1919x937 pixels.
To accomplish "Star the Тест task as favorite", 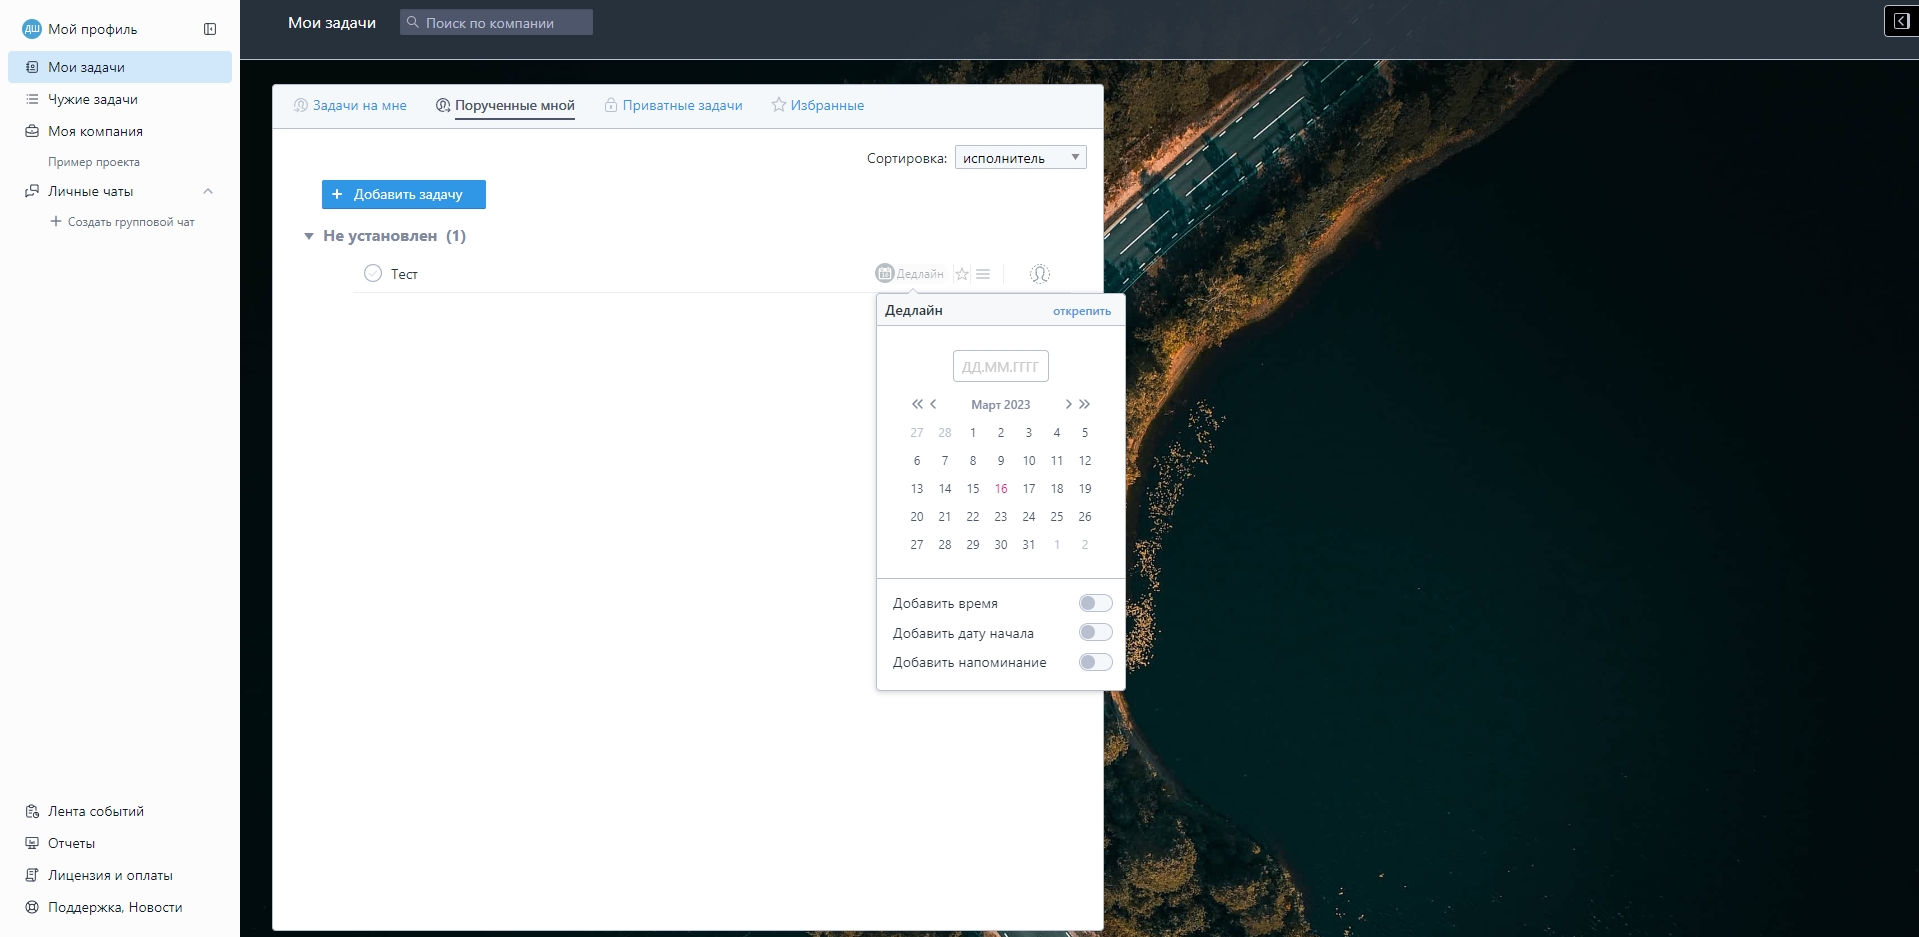I will pyautogui.click(x=962, y=273).
